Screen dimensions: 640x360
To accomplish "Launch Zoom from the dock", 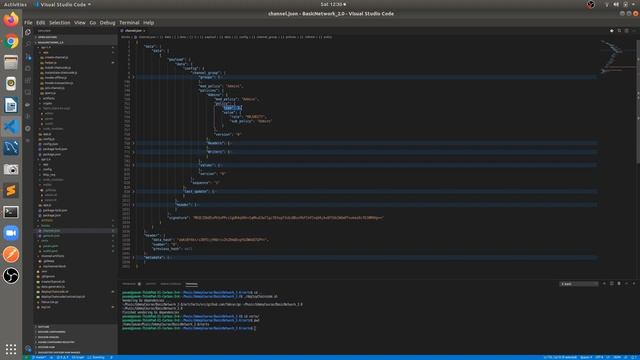I will pyautogui.click(x=11, y=233).
